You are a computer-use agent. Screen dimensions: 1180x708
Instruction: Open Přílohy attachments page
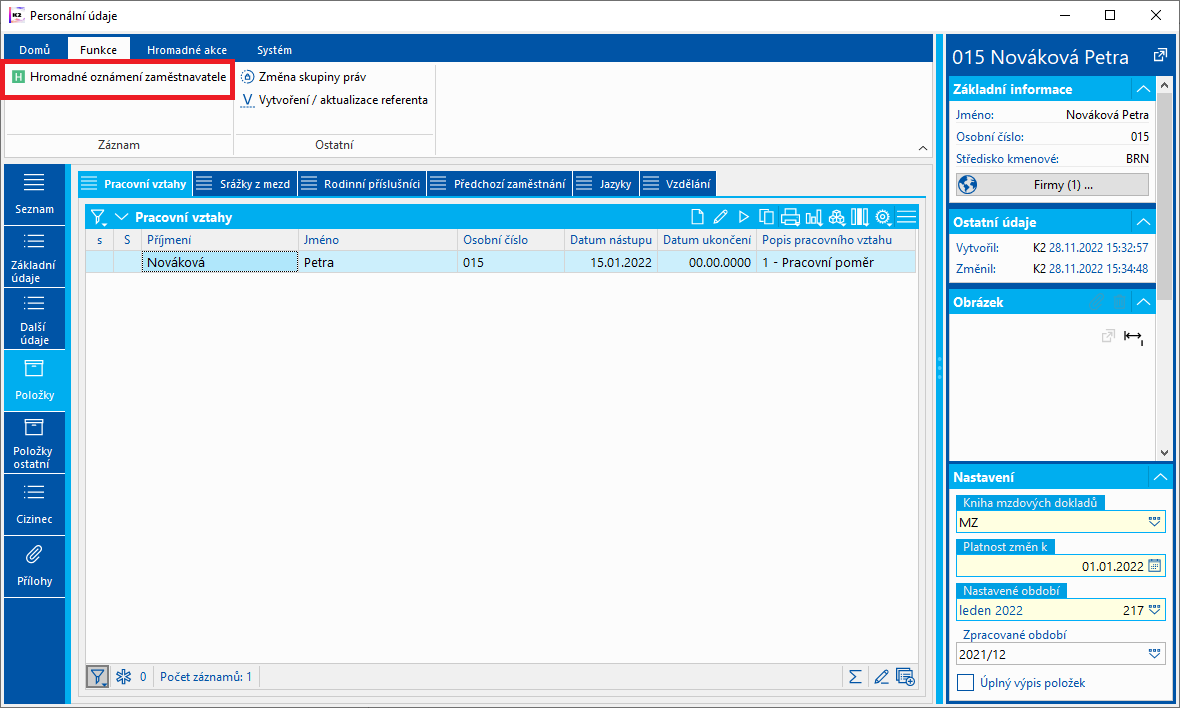(35, 567)
